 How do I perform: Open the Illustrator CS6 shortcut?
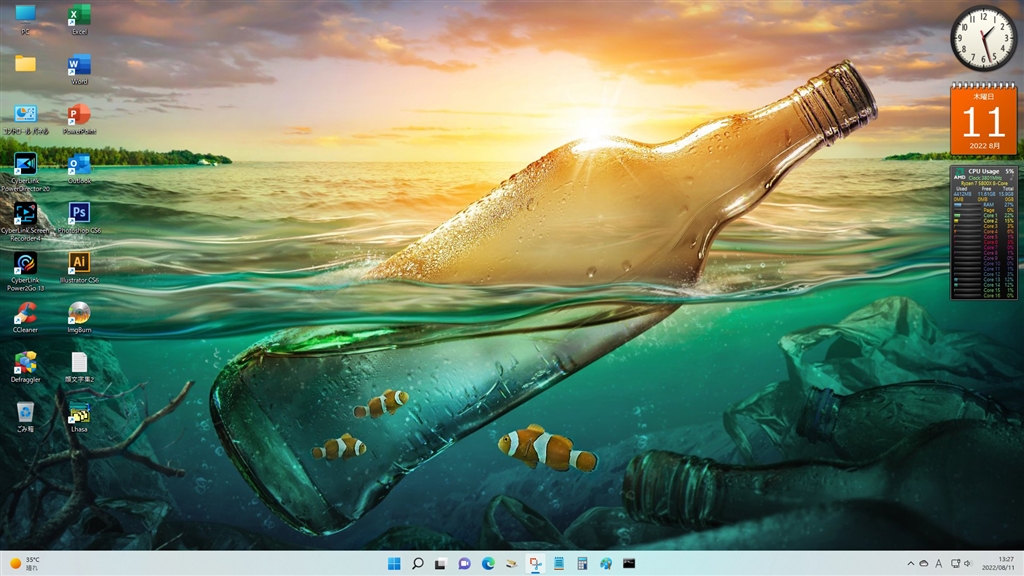tap(79, 263)
